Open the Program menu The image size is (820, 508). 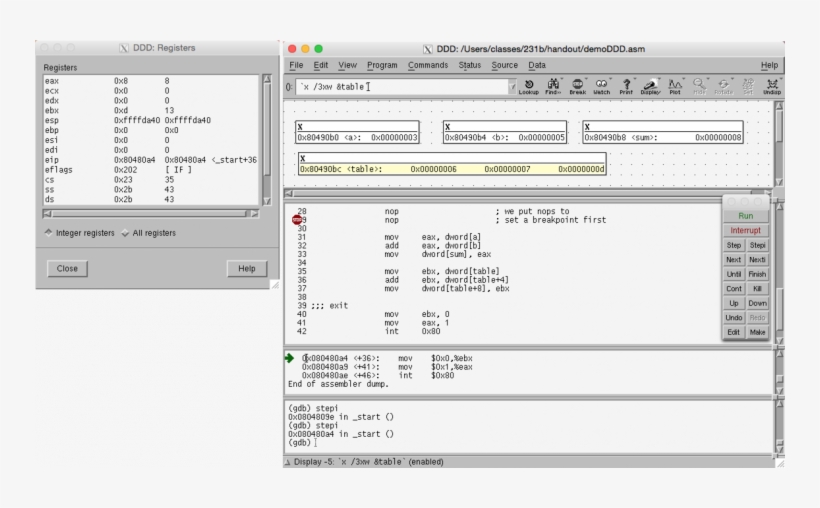(x=381, y=65)
